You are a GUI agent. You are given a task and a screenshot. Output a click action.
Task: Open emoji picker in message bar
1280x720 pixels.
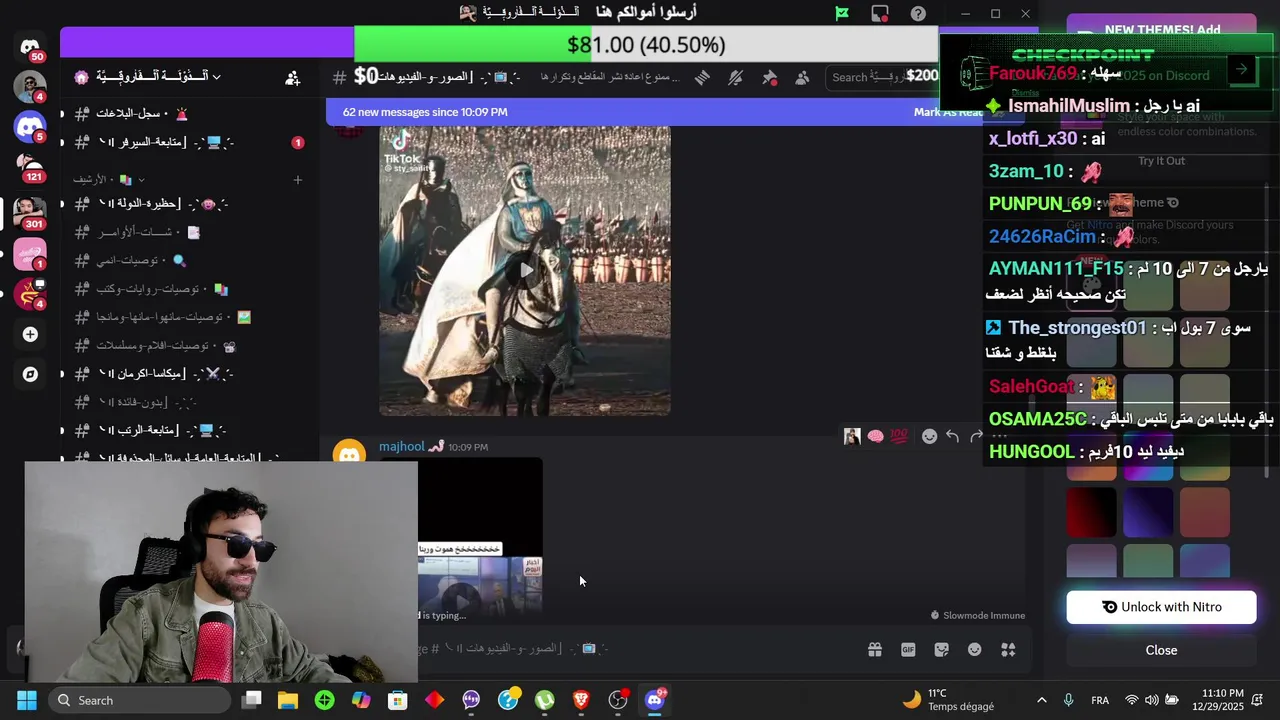(x=975, y=649)
